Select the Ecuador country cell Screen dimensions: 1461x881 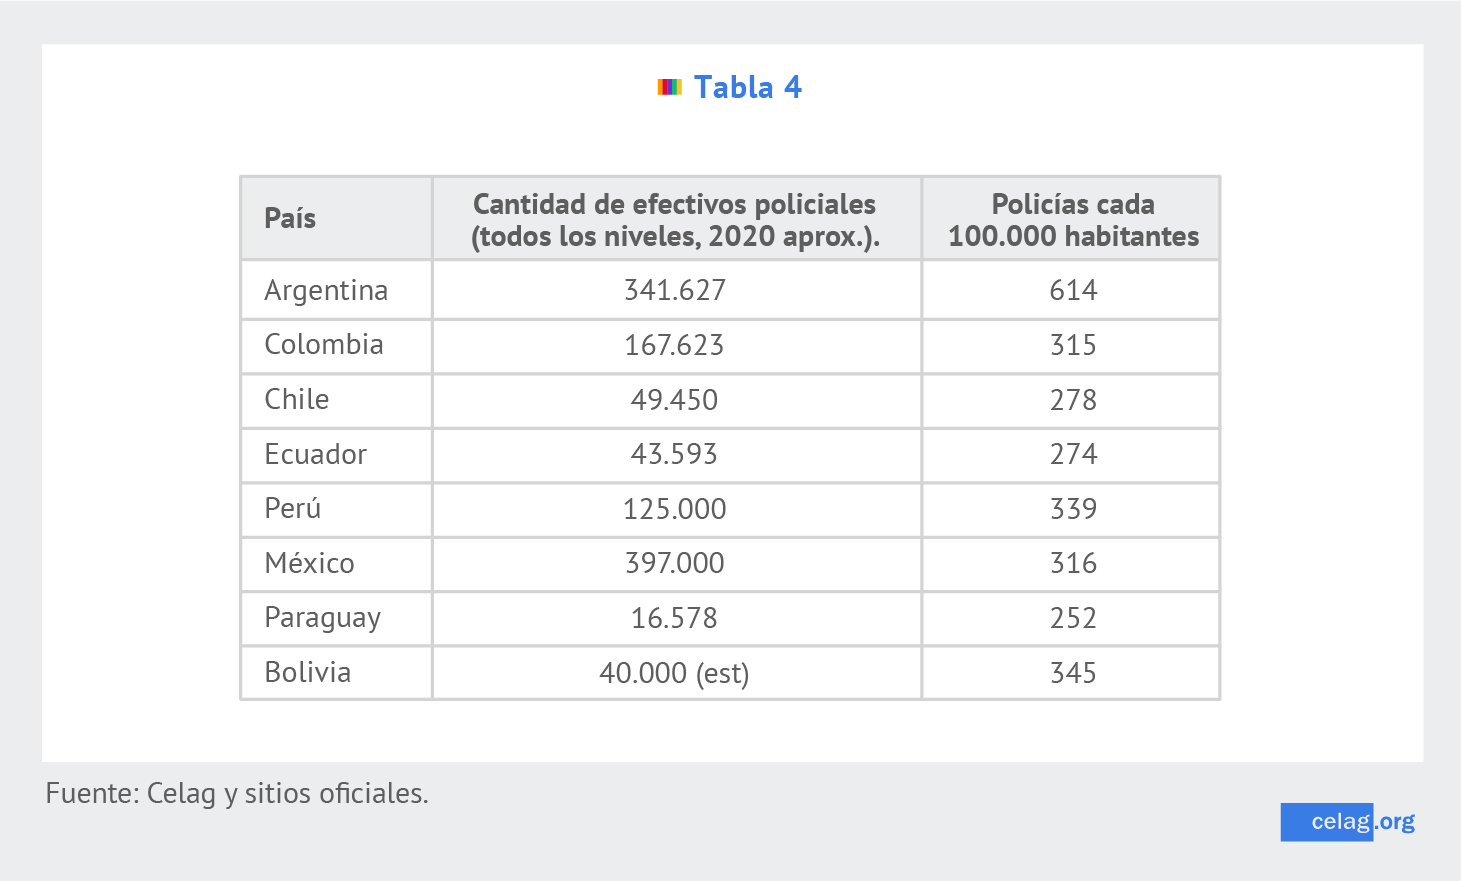coord(316,454)
